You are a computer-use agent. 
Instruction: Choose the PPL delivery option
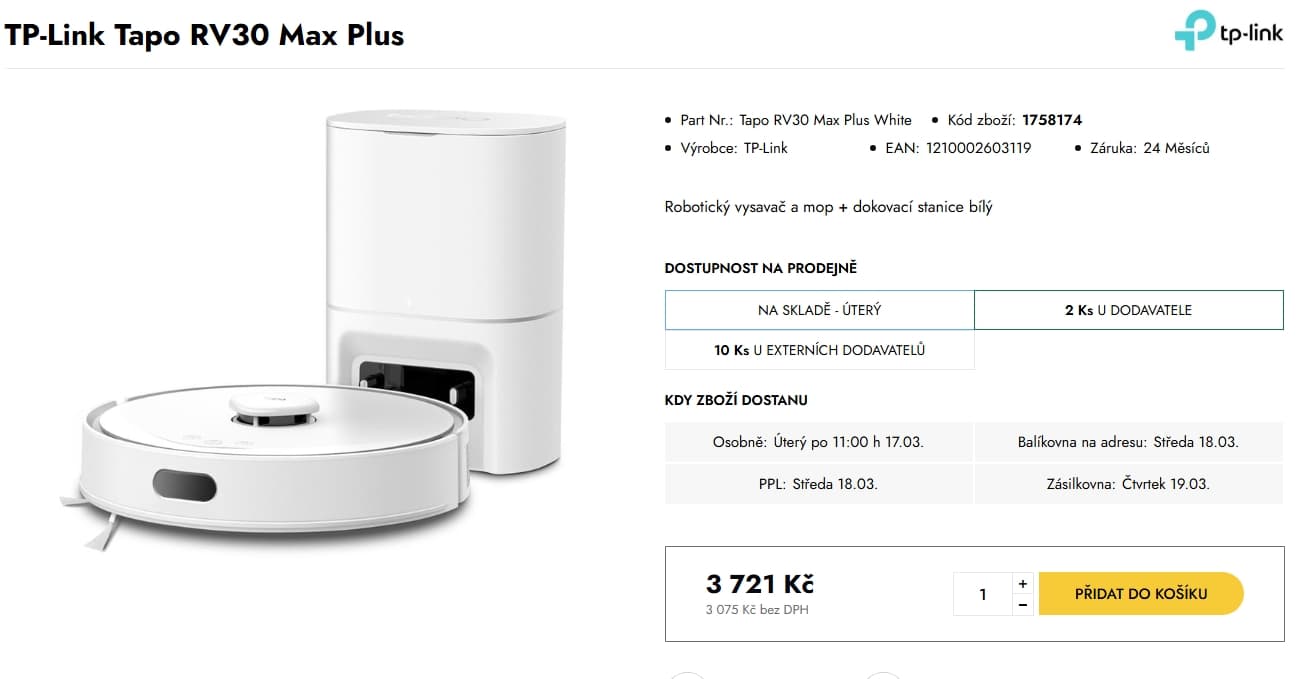tap(819, 484)
